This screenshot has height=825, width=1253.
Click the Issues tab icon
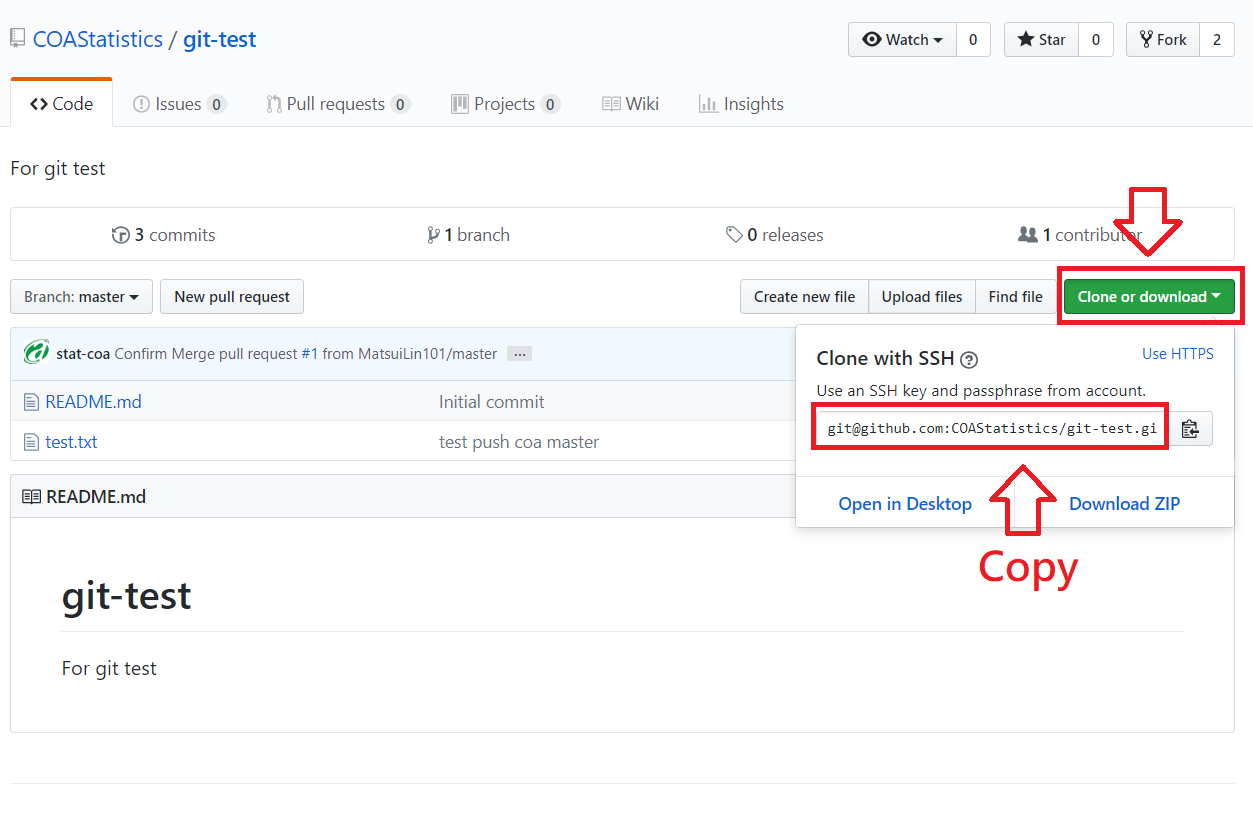click(141, 104)
